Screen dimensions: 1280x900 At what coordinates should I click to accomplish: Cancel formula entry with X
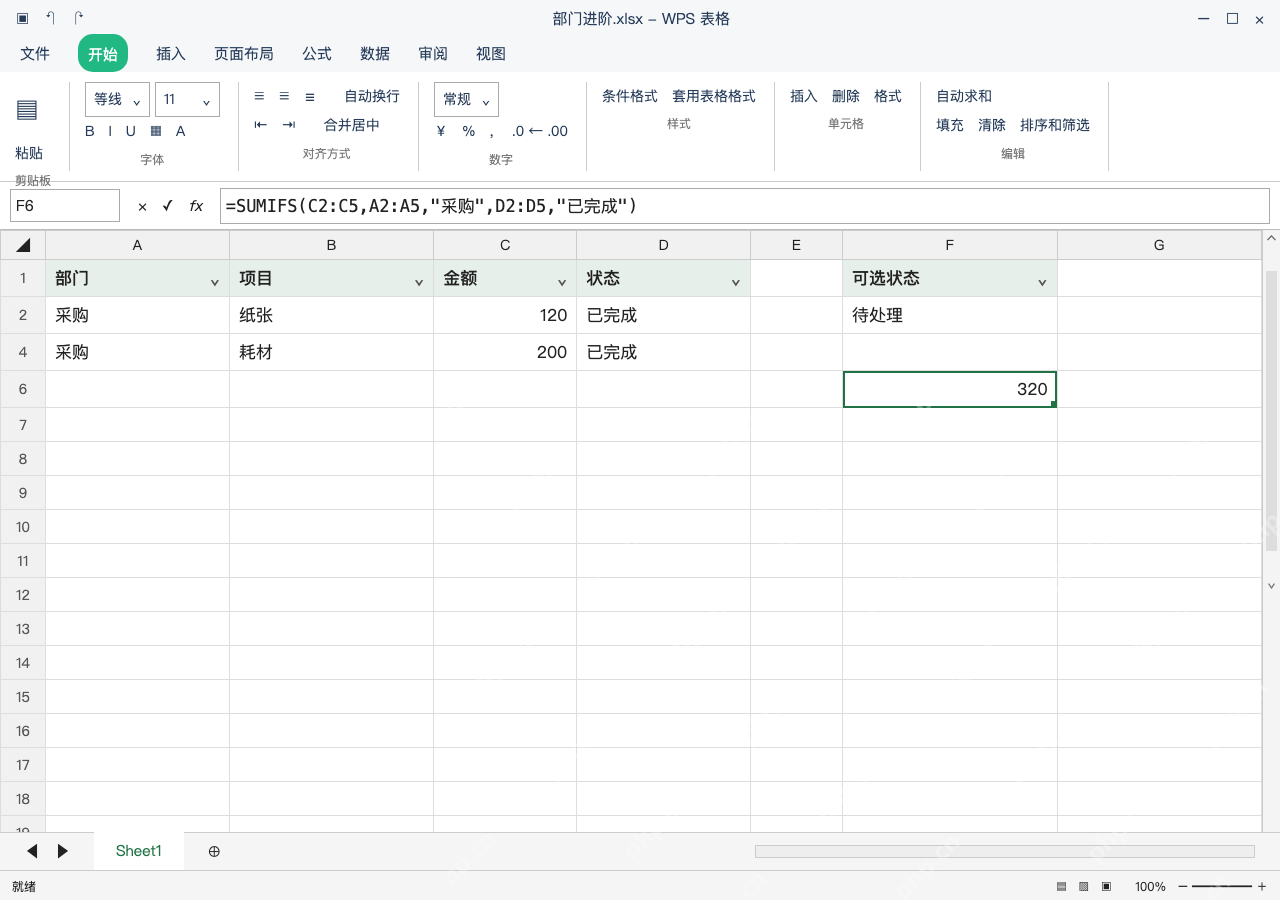pos(142,206)
